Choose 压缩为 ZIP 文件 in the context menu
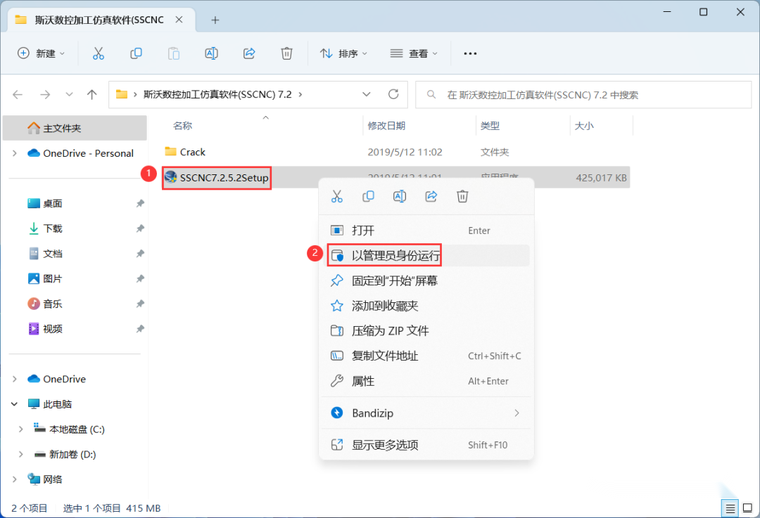This screenshot has height=518, width=760. [x=427, y=331]
